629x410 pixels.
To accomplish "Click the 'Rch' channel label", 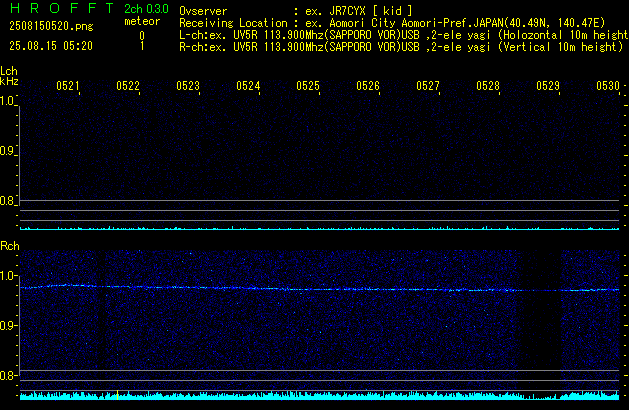I will click(x=10, y=246).
